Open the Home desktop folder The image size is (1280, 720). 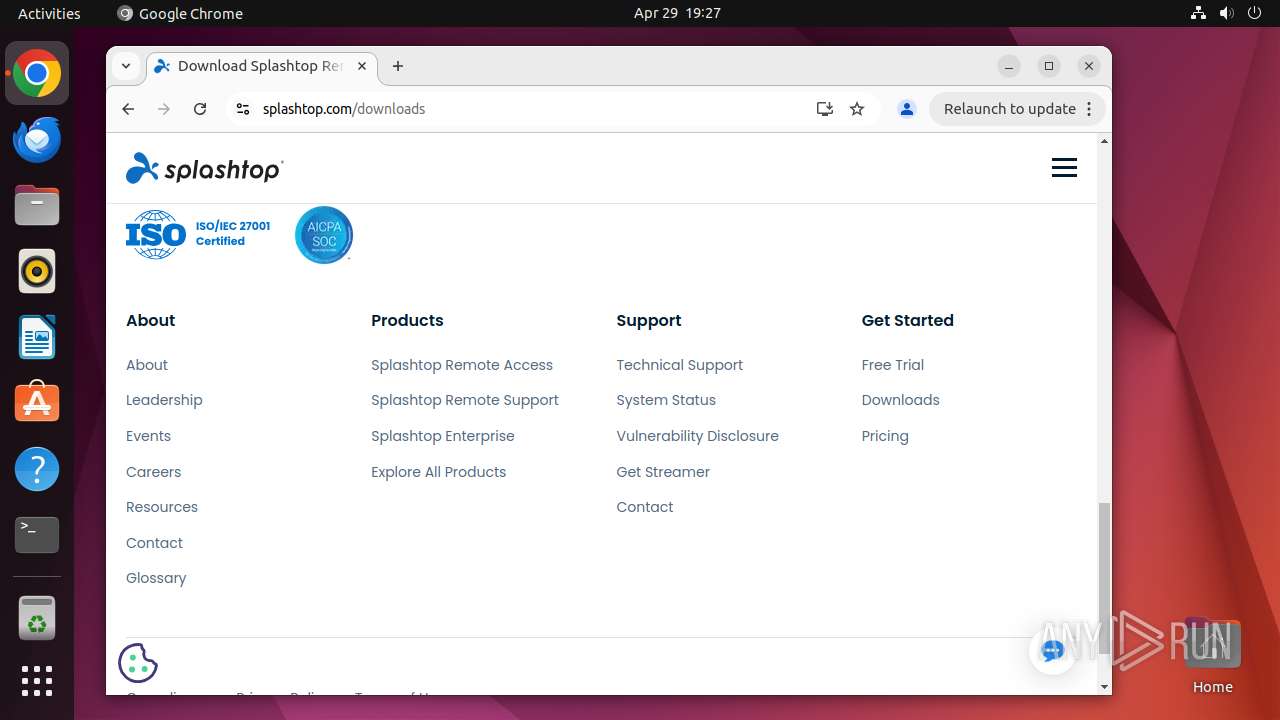[1212, 656]
